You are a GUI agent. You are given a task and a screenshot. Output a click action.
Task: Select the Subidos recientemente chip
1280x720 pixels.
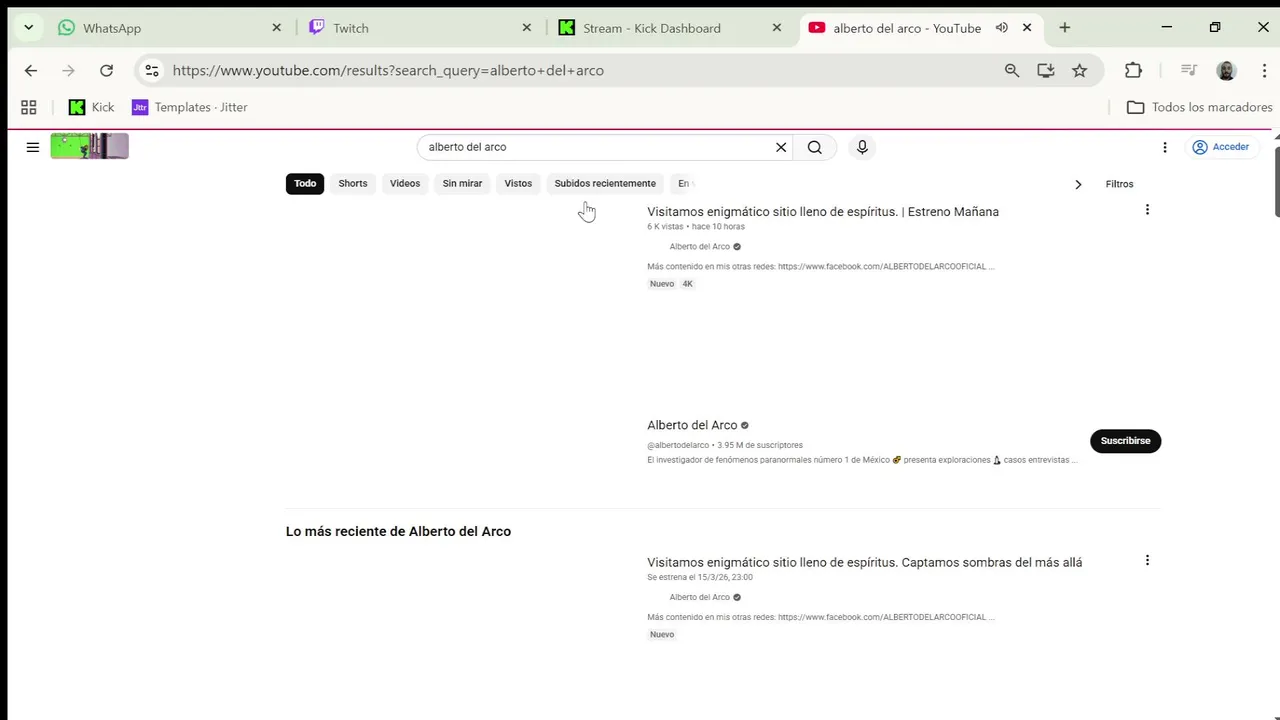pos(605,183)
